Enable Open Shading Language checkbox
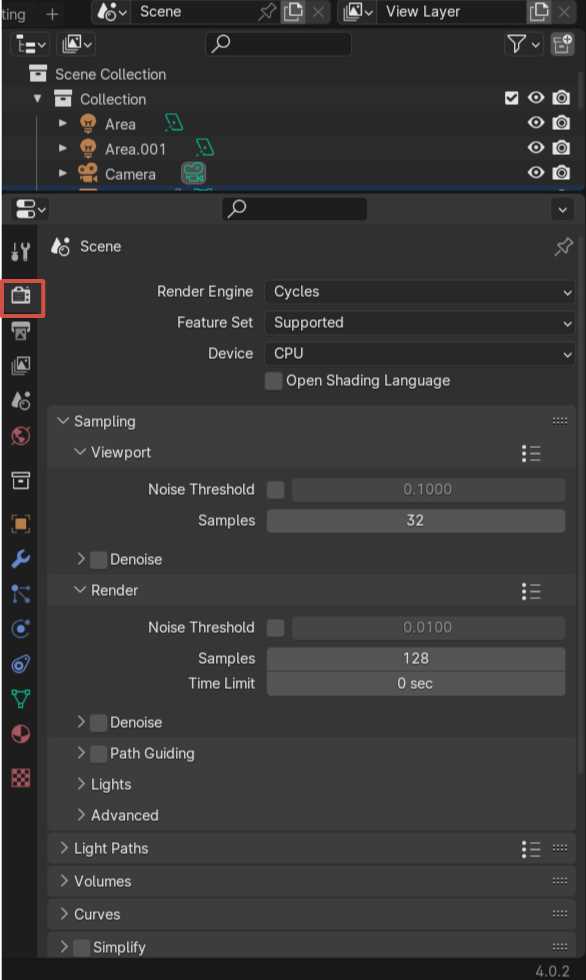586x980 pixels. (x=274, y=381)
